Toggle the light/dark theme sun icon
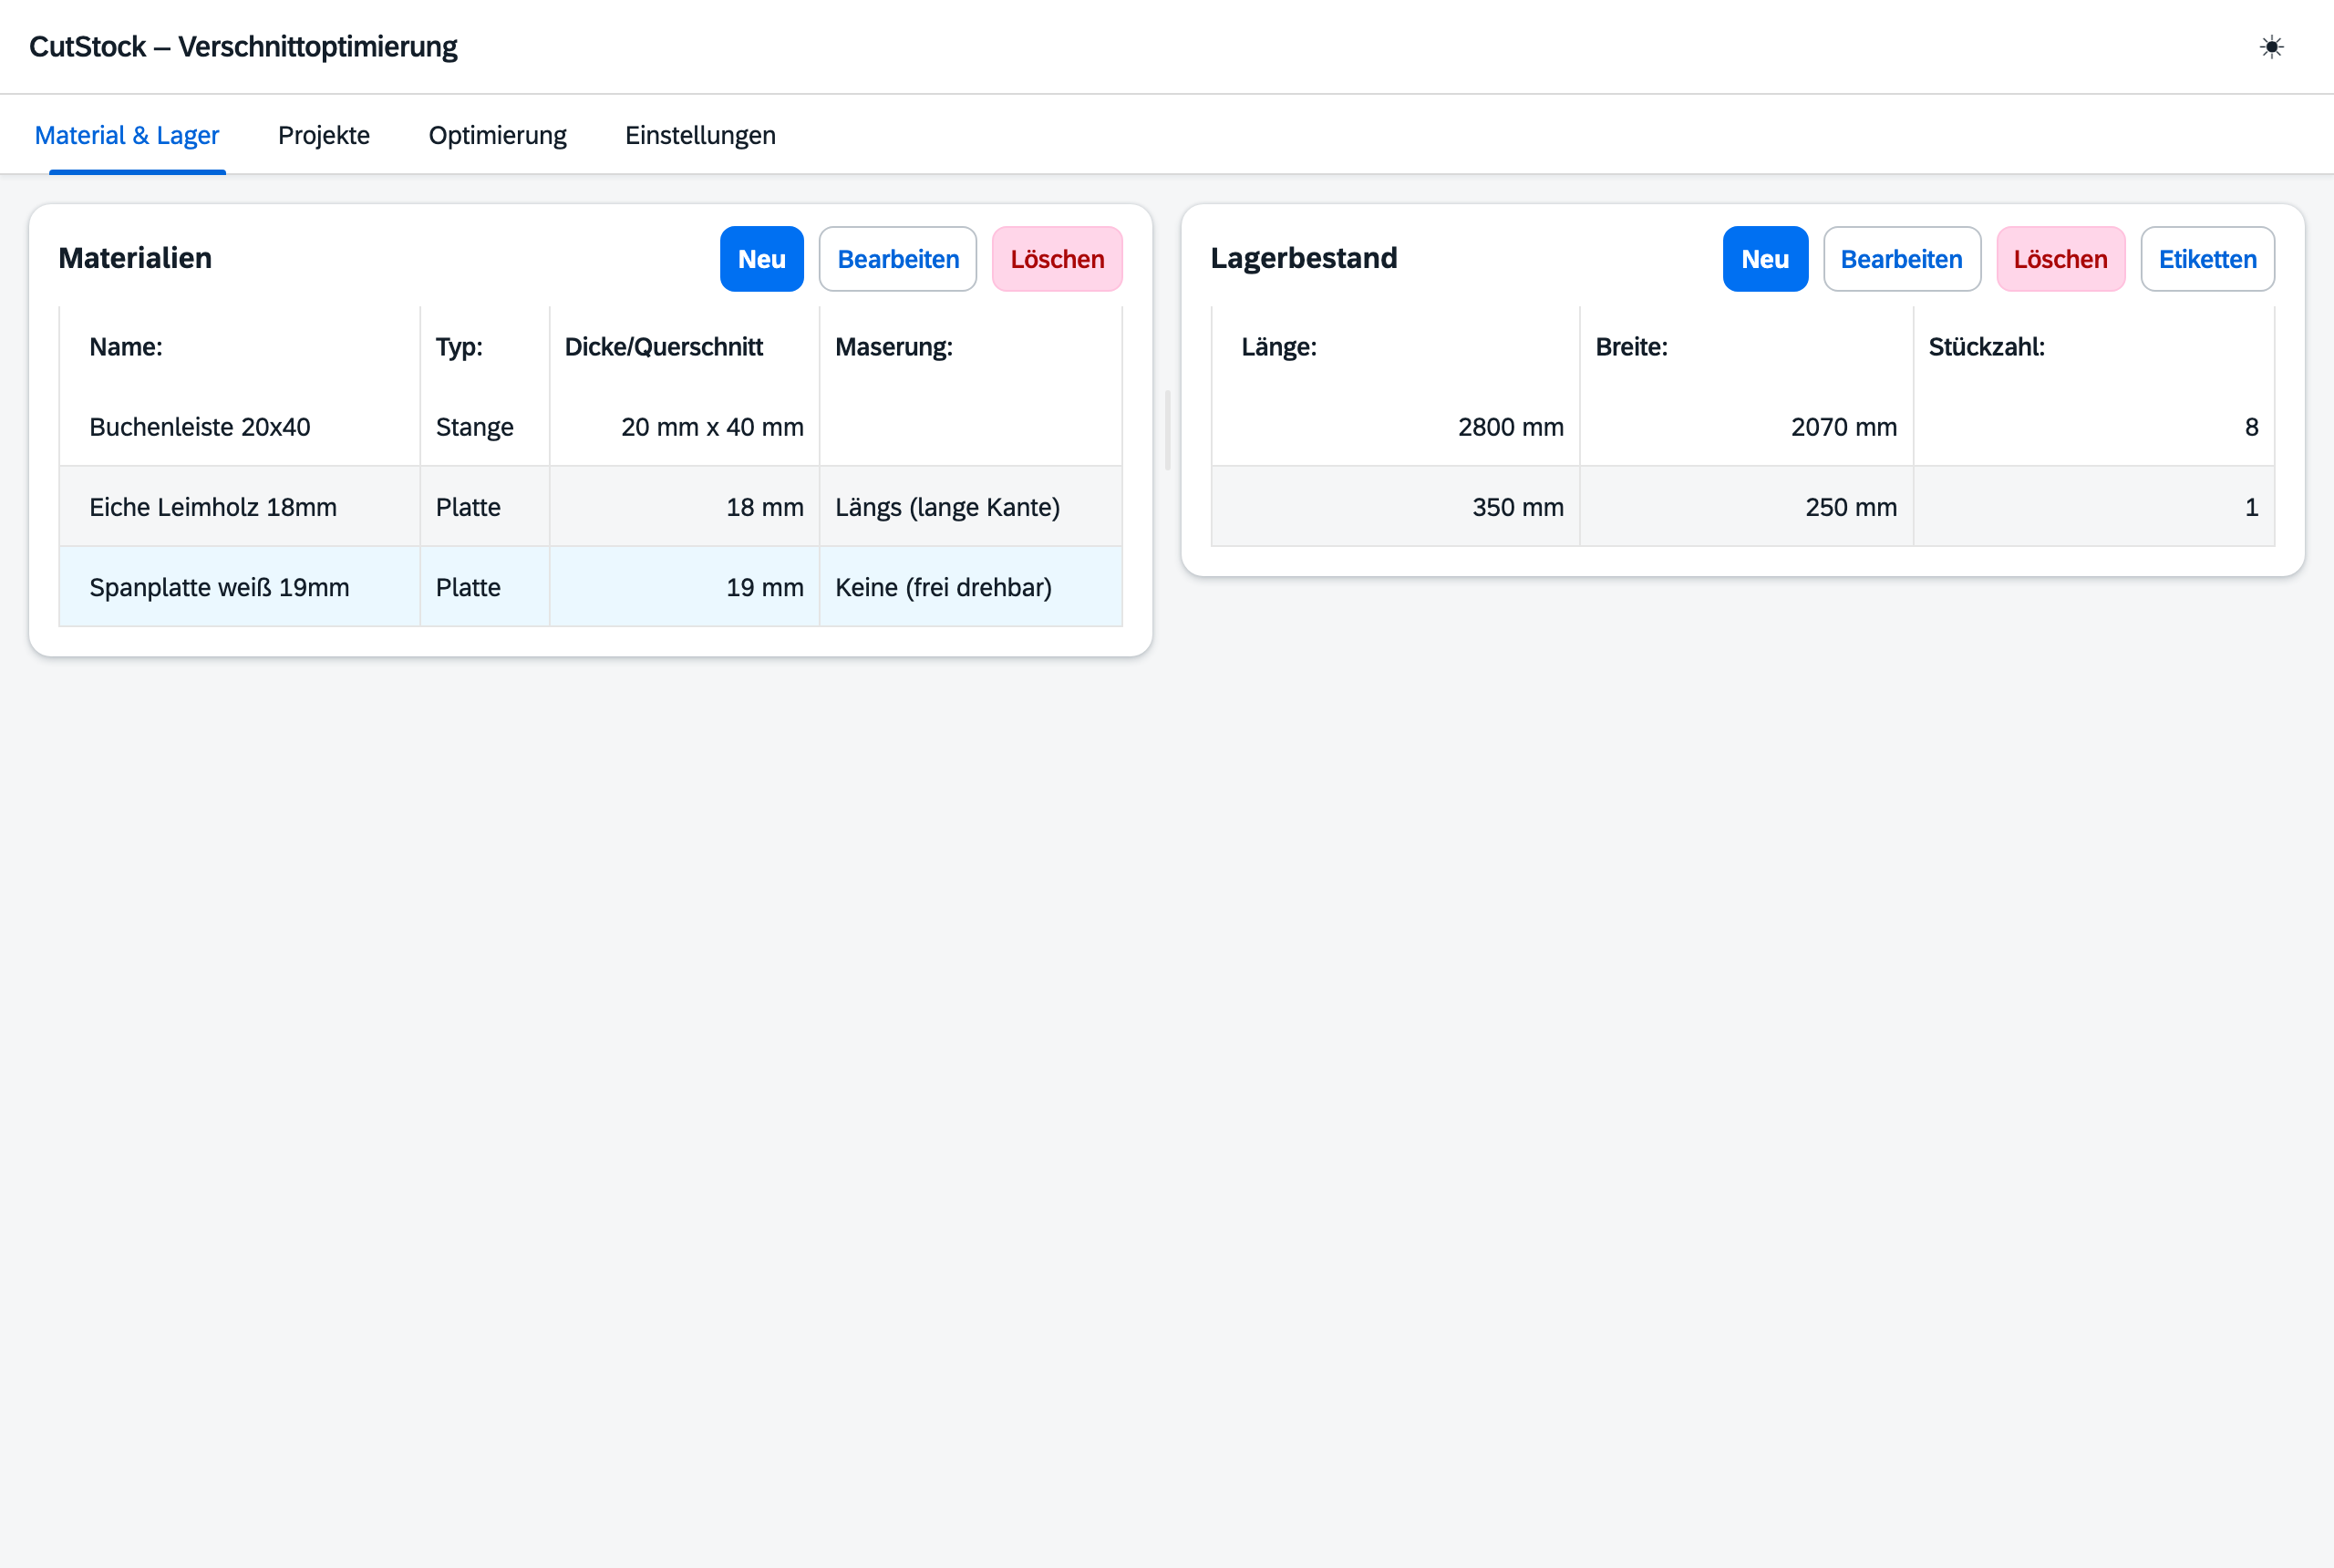The image size is (2334, 1568). click(2271, 47)
